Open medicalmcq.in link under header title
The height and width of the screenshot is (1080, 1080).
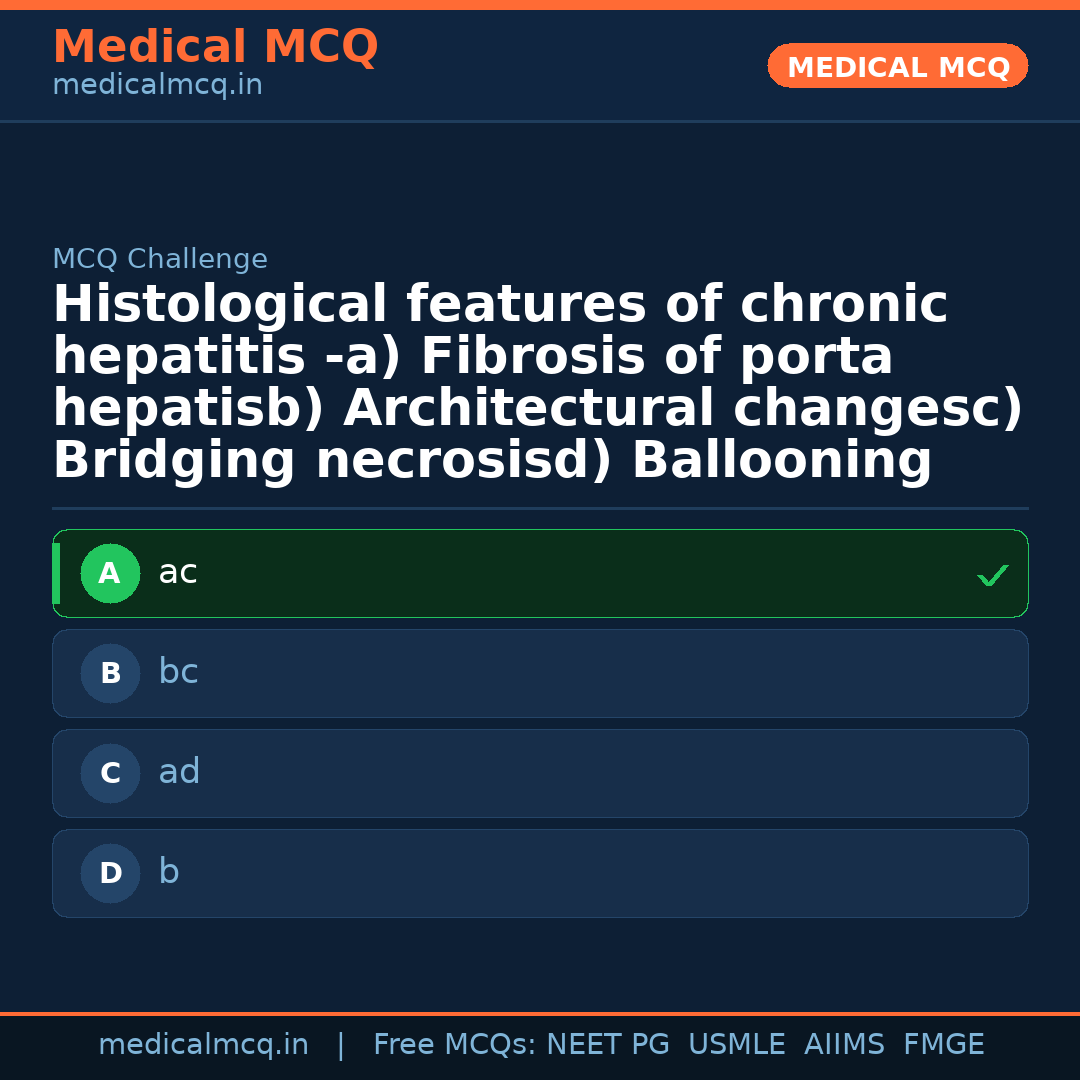click(x=157, y=86)
